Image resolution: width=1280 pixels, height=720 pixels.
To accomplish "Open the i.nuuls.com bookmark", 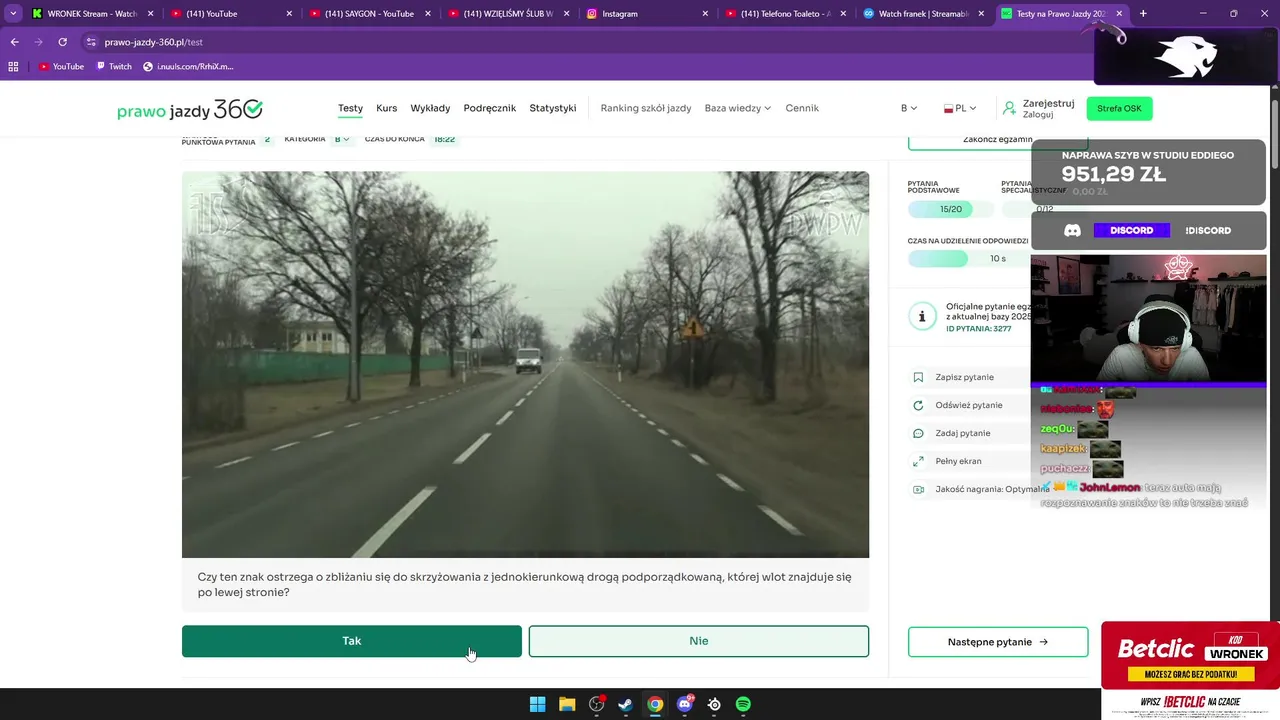I will point(188,66).
